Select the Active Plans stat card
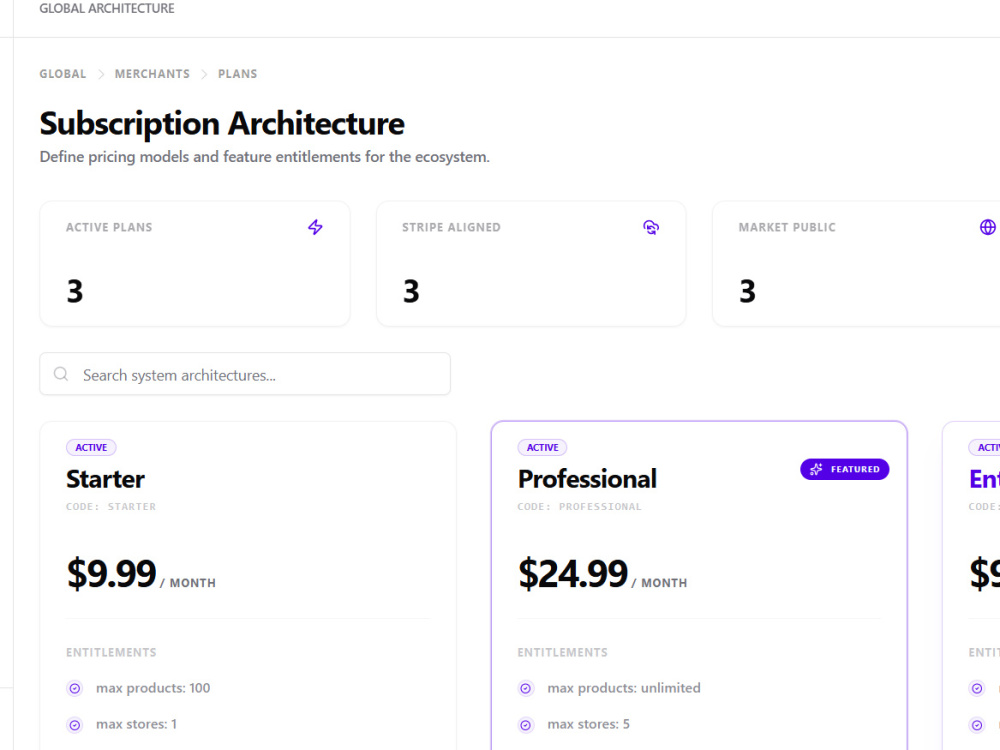The image size is (1000, 750). 195,264
